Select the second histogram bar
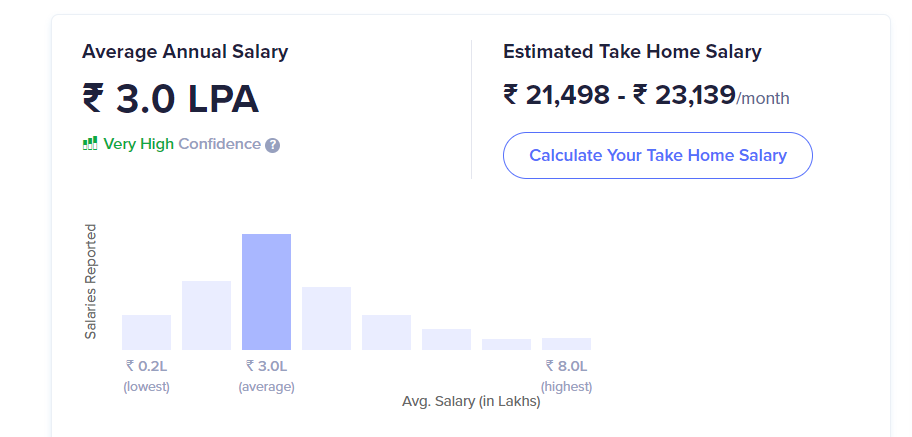The height and width of the screenshot is (437, 912). [x=206, y=315]
